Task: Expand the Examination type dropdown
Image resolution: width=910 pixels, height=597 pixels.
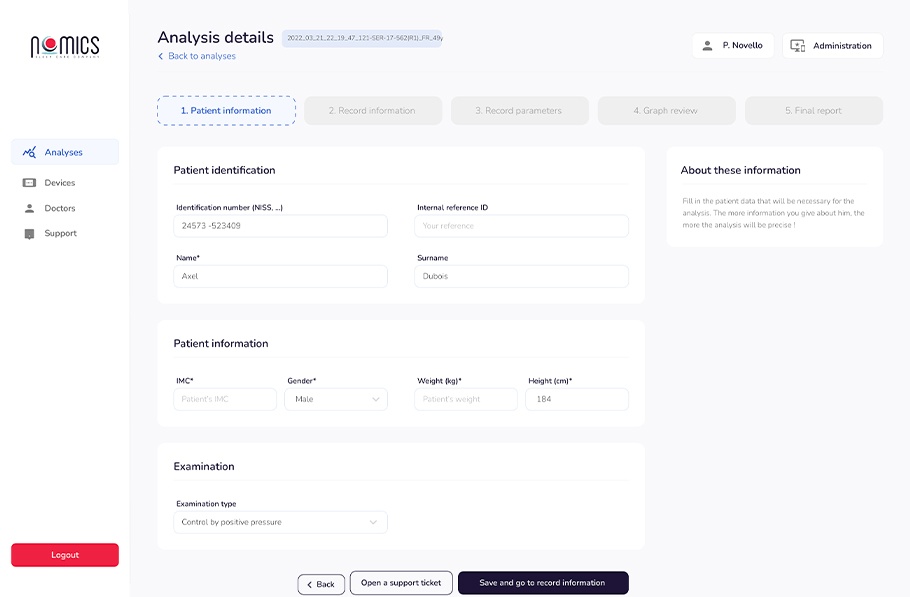Action: pos(280,522)
